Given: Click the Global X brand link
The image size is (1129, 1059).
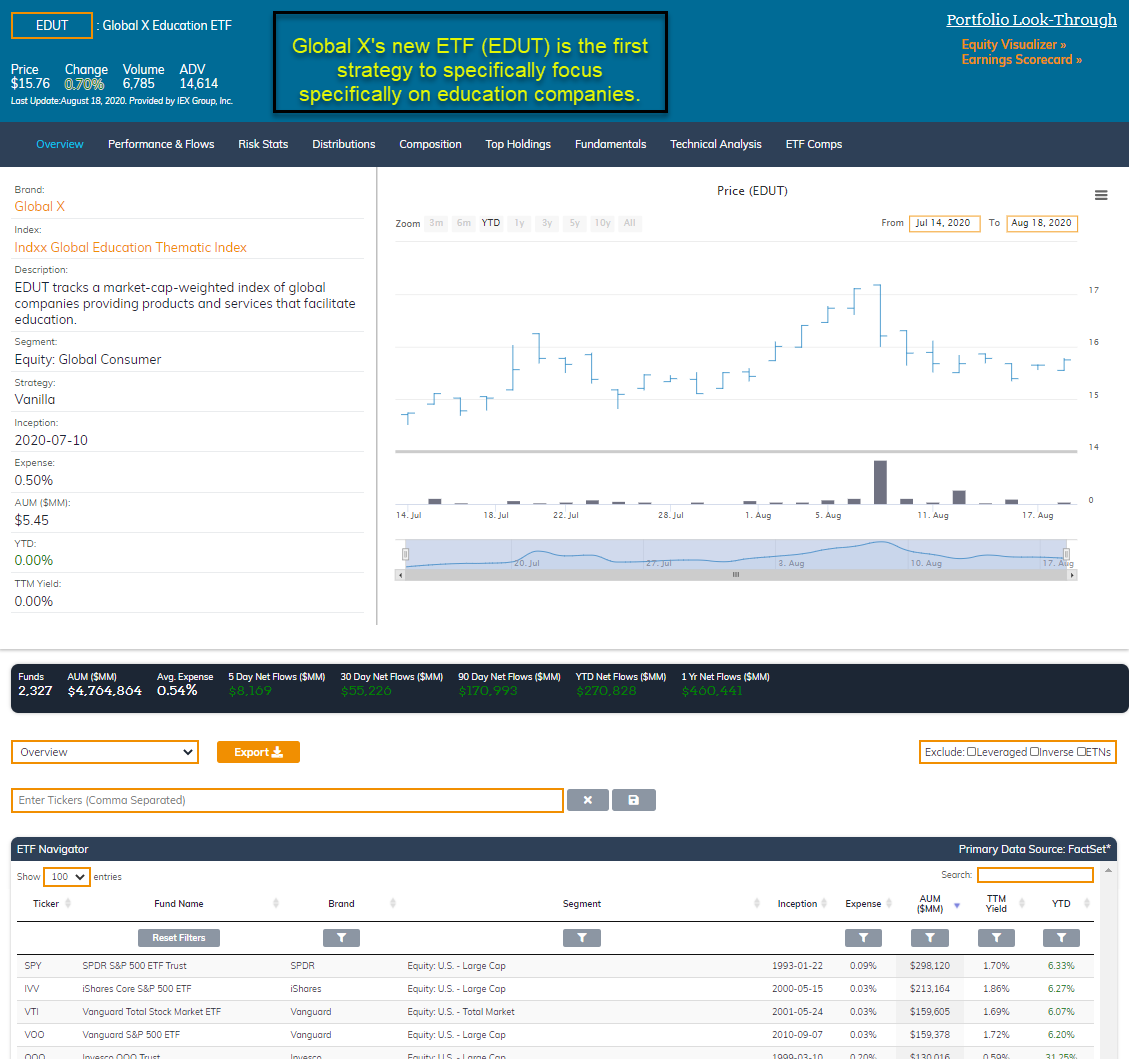Looking at the screenshot, I should [x=40, y=207].
